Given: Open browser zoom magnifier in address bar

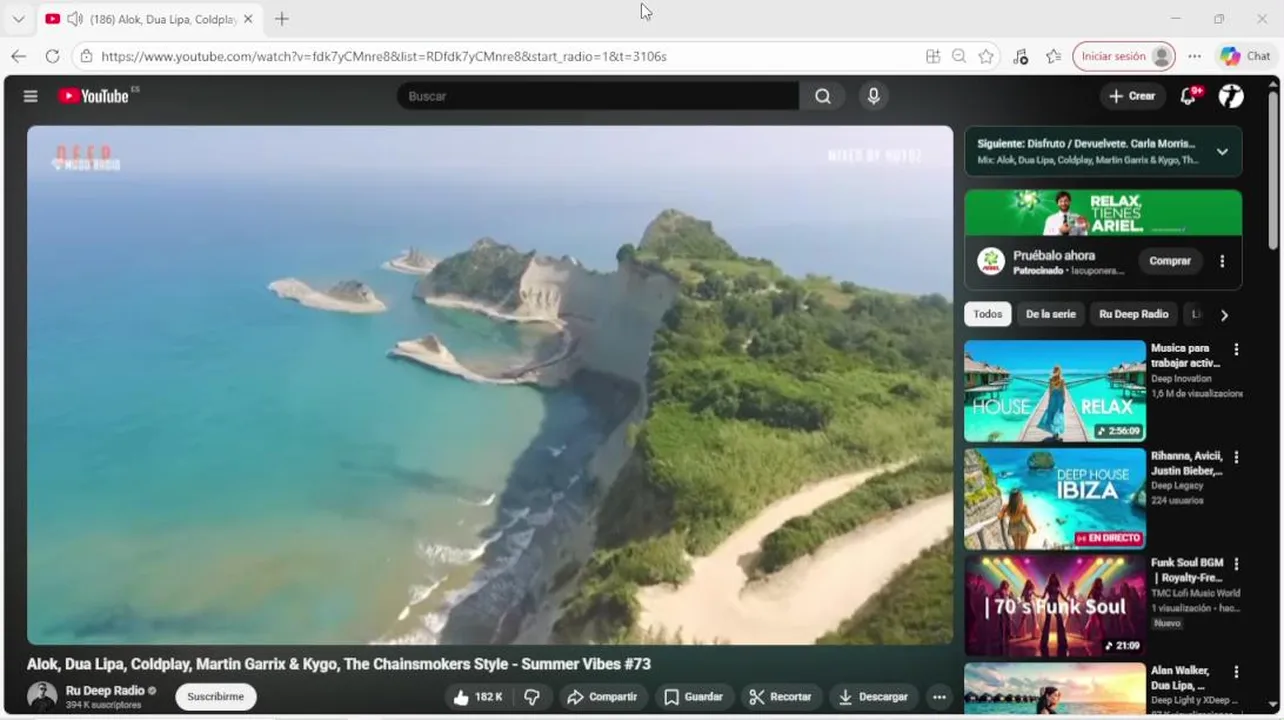Looking at the screenshot, I should click(x=959, y=56).
